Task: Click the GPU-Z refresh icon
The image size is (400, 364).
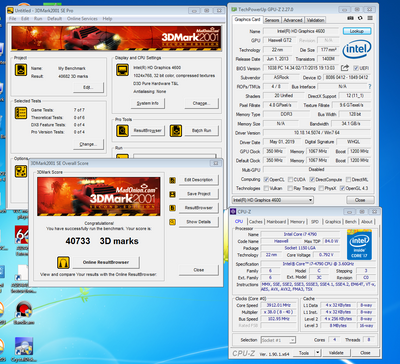Action: click(360, 18)
